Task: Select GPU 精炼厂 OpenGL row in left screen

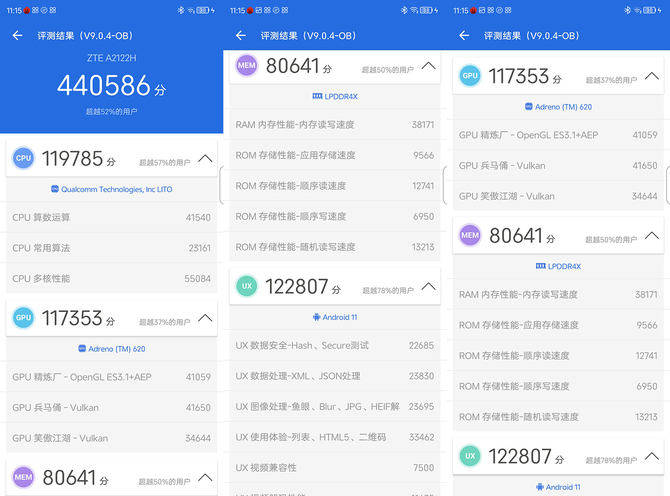Action: [x=112, y=377]
